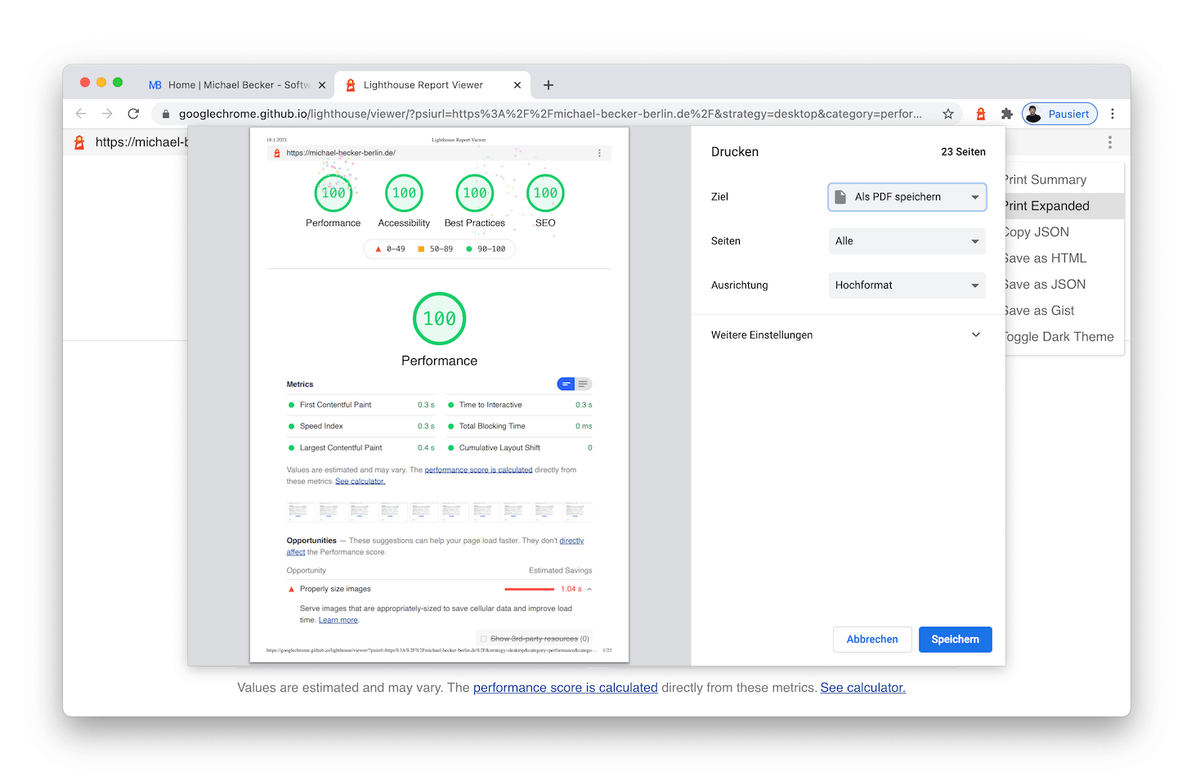Choose Toggle Dark Theme menu entry
1200x777 pixels.
(1064, 336)
